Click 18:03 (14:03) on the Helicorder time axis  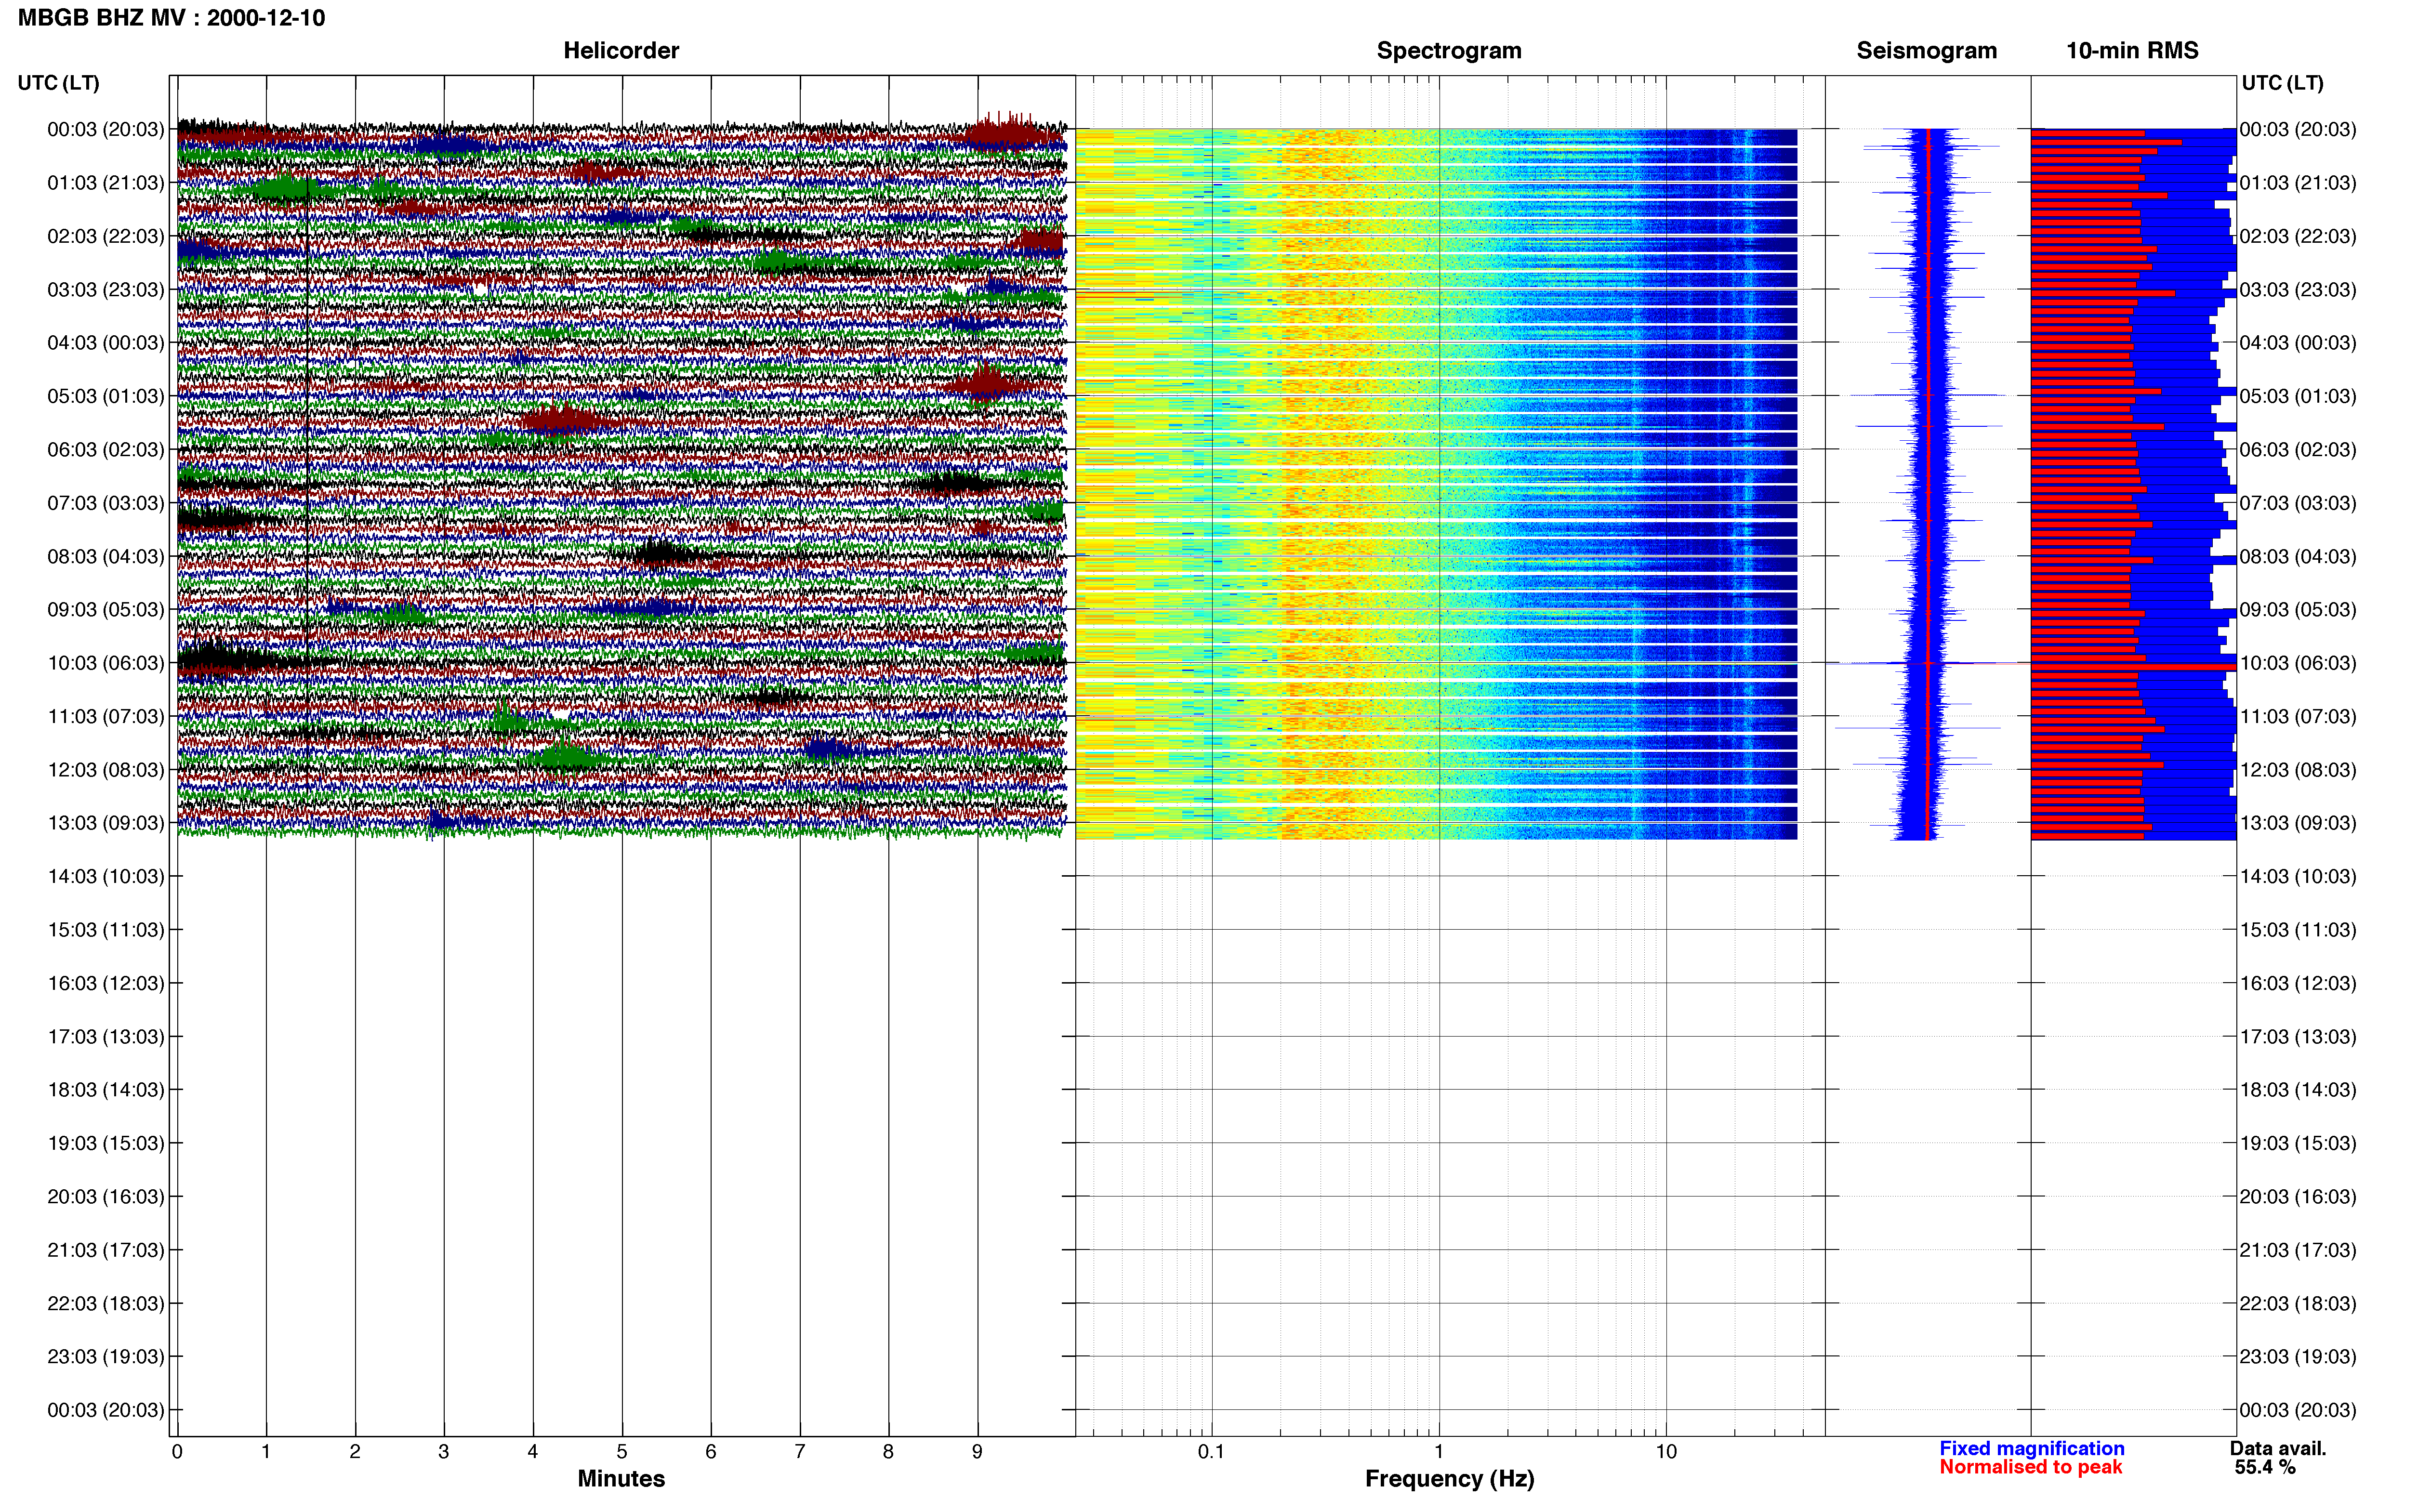point(106,1090)
